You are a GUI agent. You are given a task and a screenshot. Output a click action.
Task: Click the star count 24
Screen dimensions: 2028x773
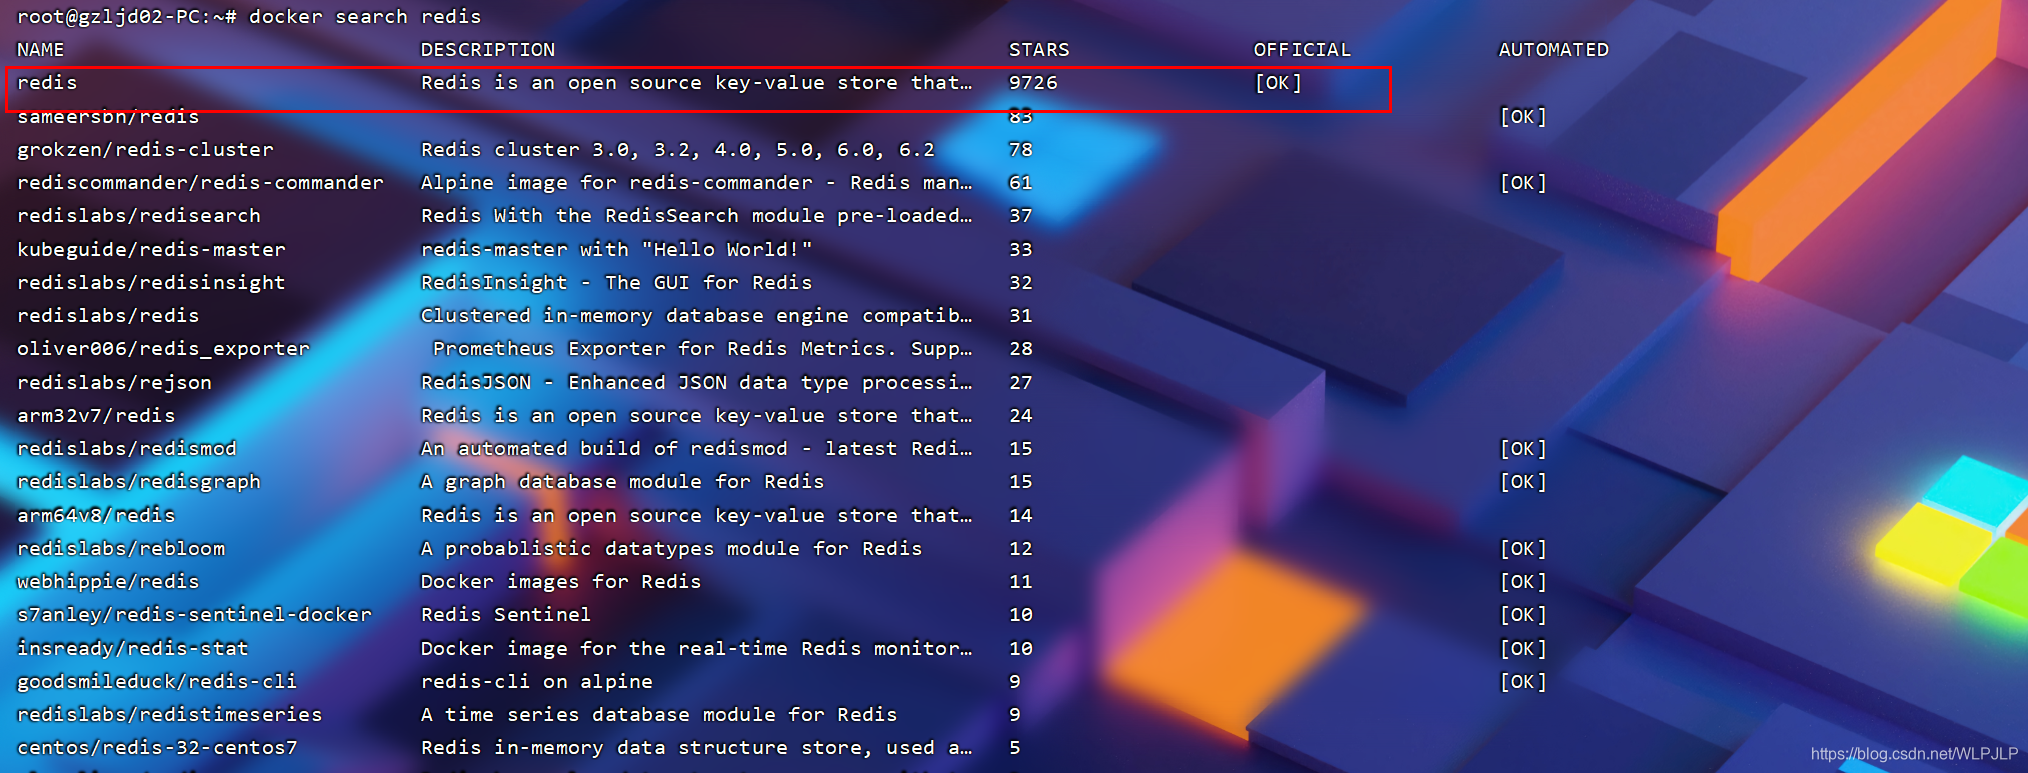[x=1021, y=416]
